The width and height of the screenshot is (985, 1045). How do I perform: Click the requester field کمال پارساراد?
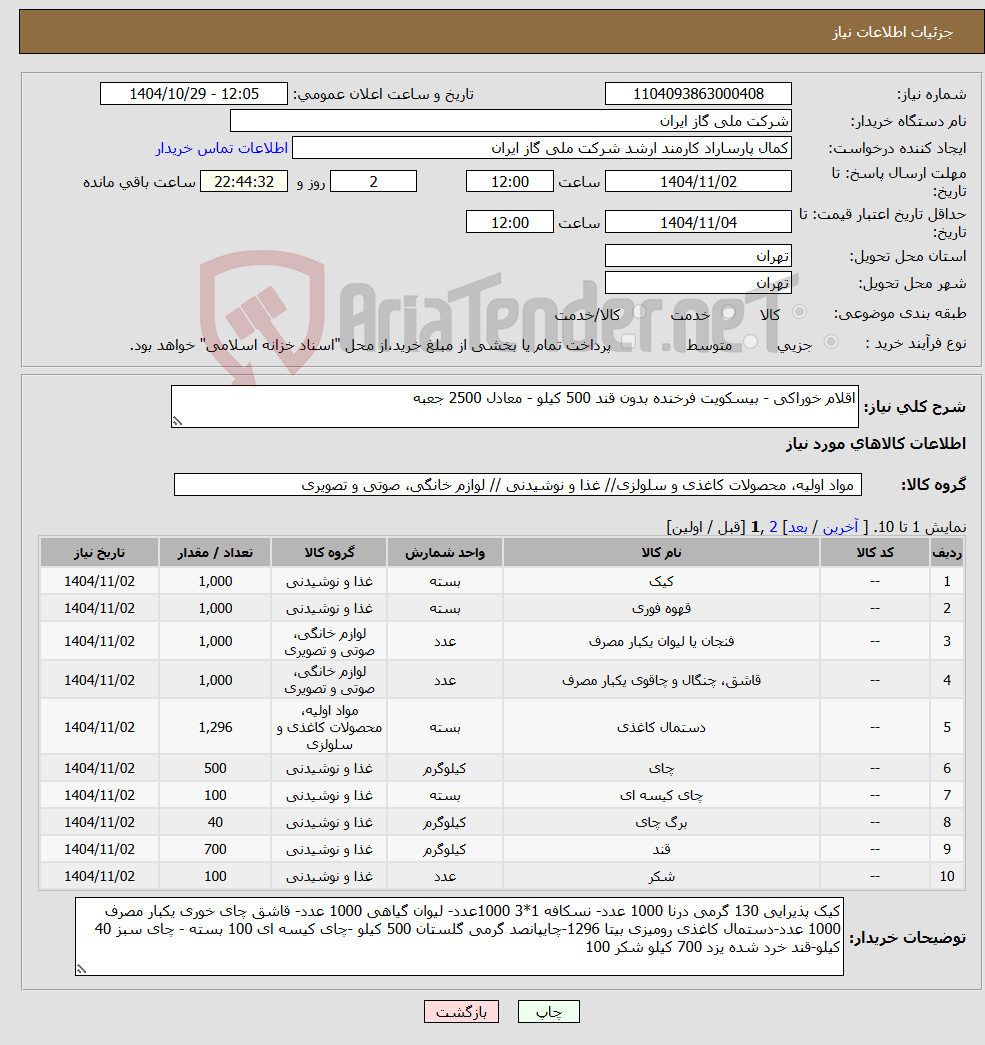click(x=542, y=148)
